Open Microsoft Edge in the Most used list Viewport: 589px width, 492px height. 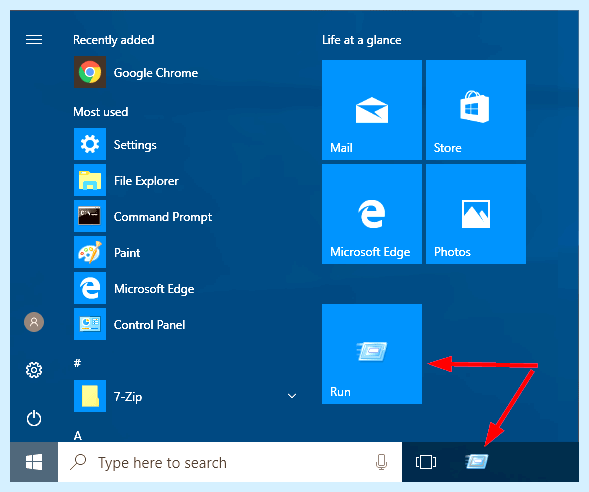point(134,288)
